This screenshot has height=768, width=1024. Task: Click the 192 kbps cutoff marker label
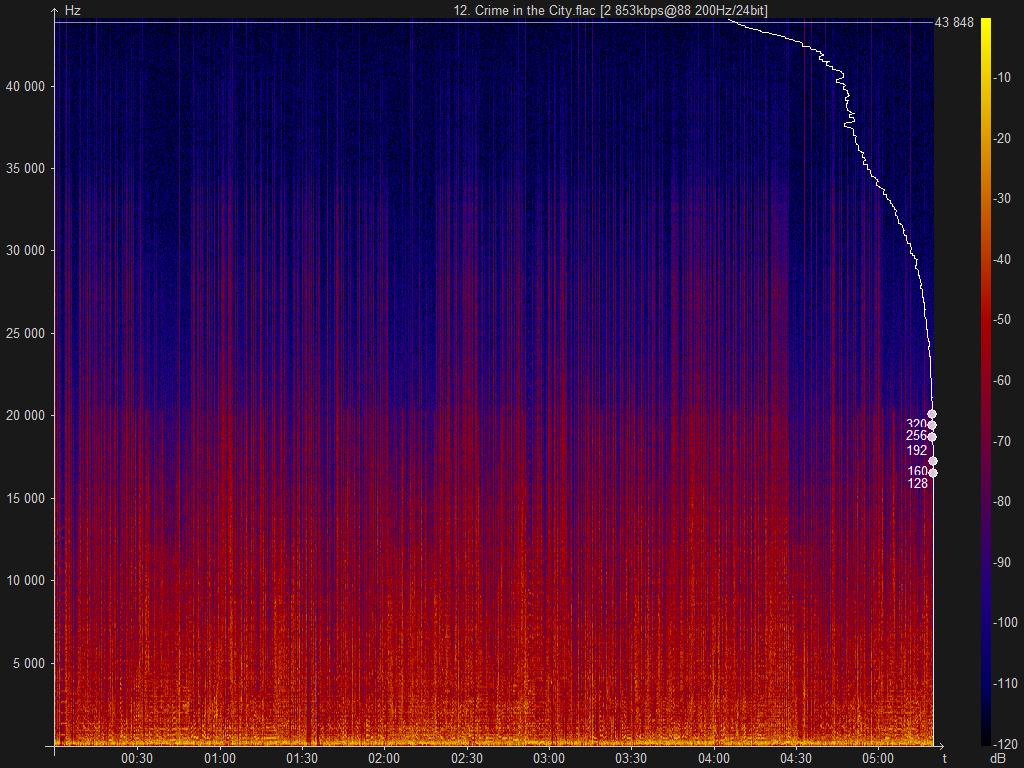916,450
